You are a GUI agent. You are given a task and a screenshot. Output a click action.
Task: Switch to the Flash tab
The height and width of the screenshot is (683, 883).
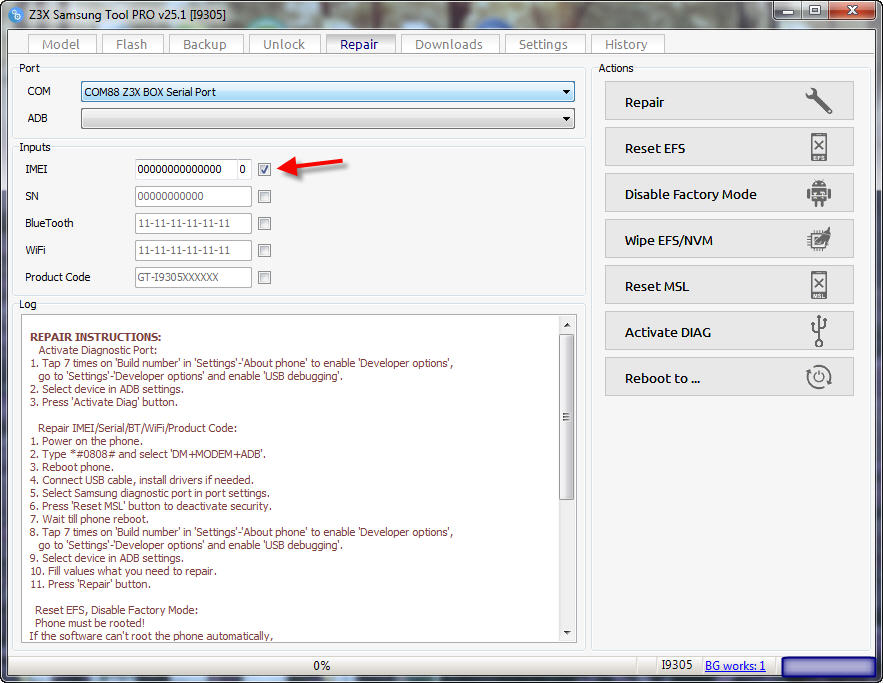click(132, 44)
